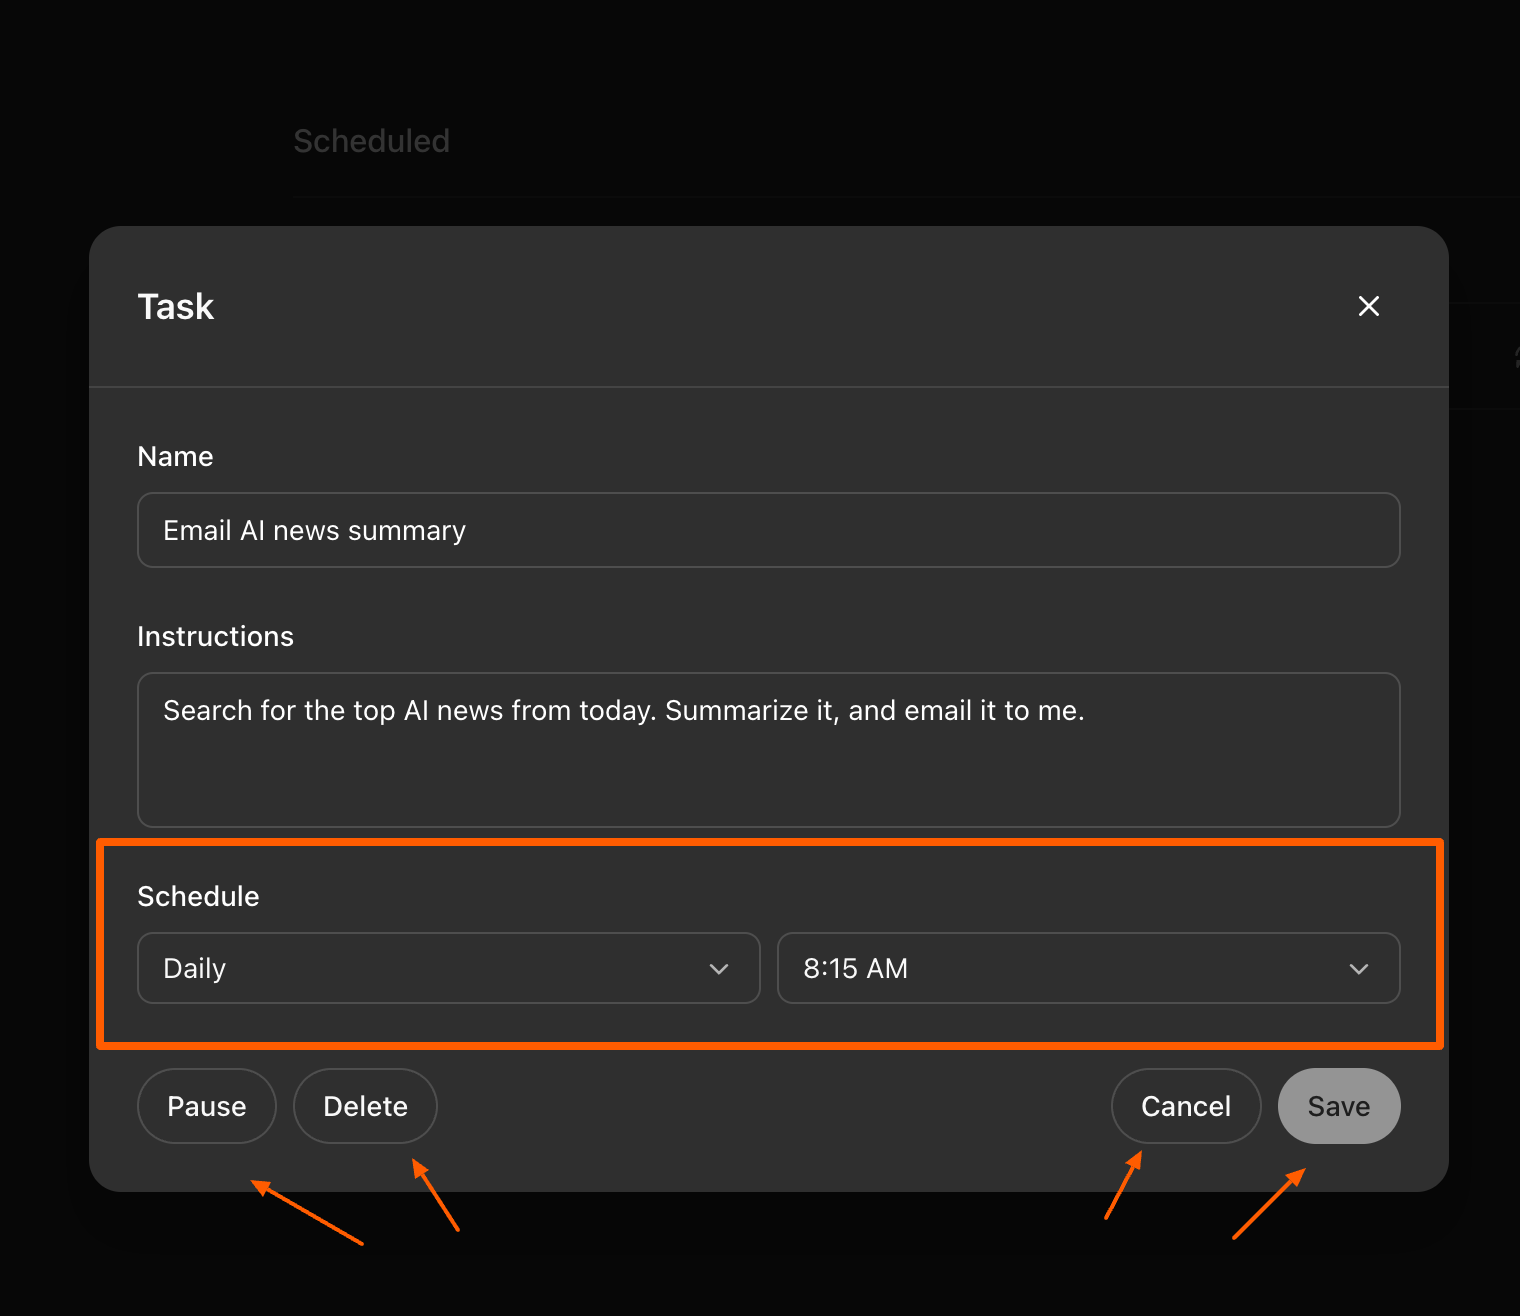Open the Daily frequency dropdown

(x=448, y=968)
